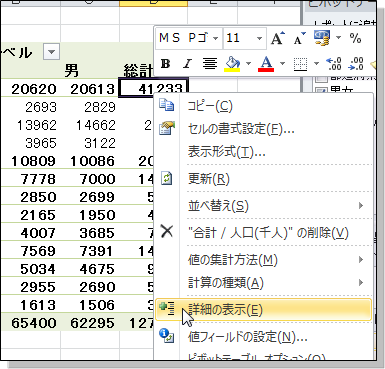Choose セルの書式設定(F) menu item
Screen dimensions: 385x369
tap(264, 128)
